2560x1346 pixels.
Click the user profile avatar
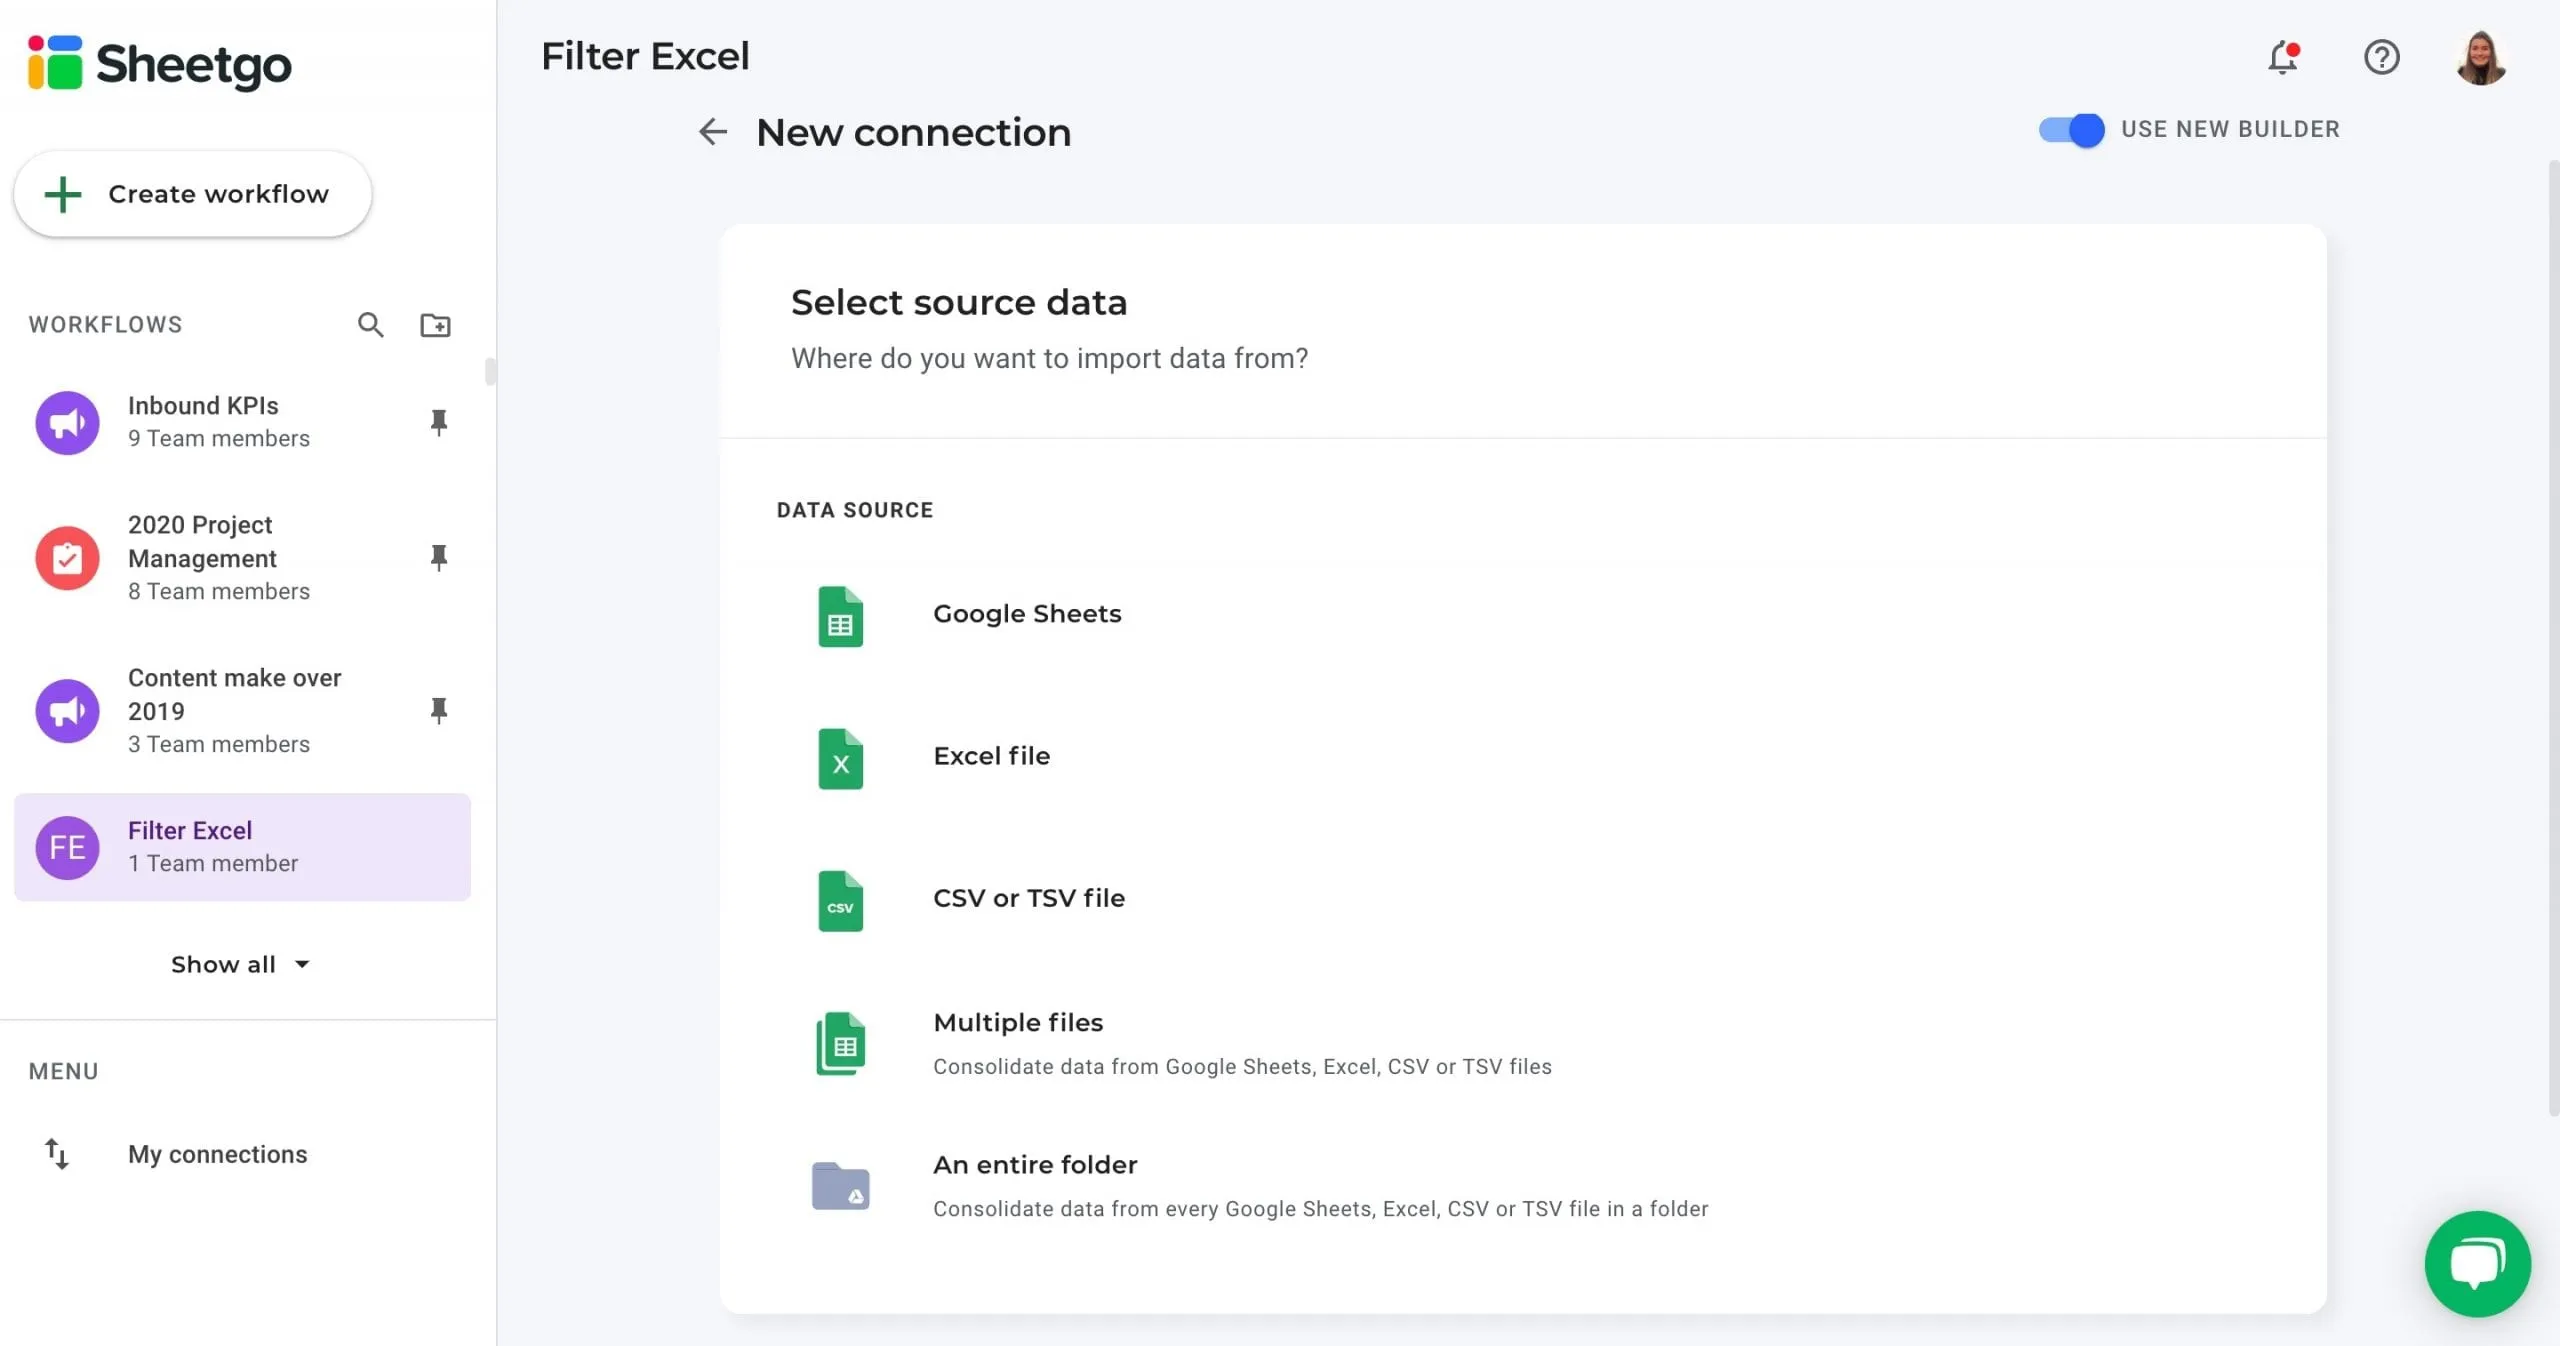(x=2481, y=58)
